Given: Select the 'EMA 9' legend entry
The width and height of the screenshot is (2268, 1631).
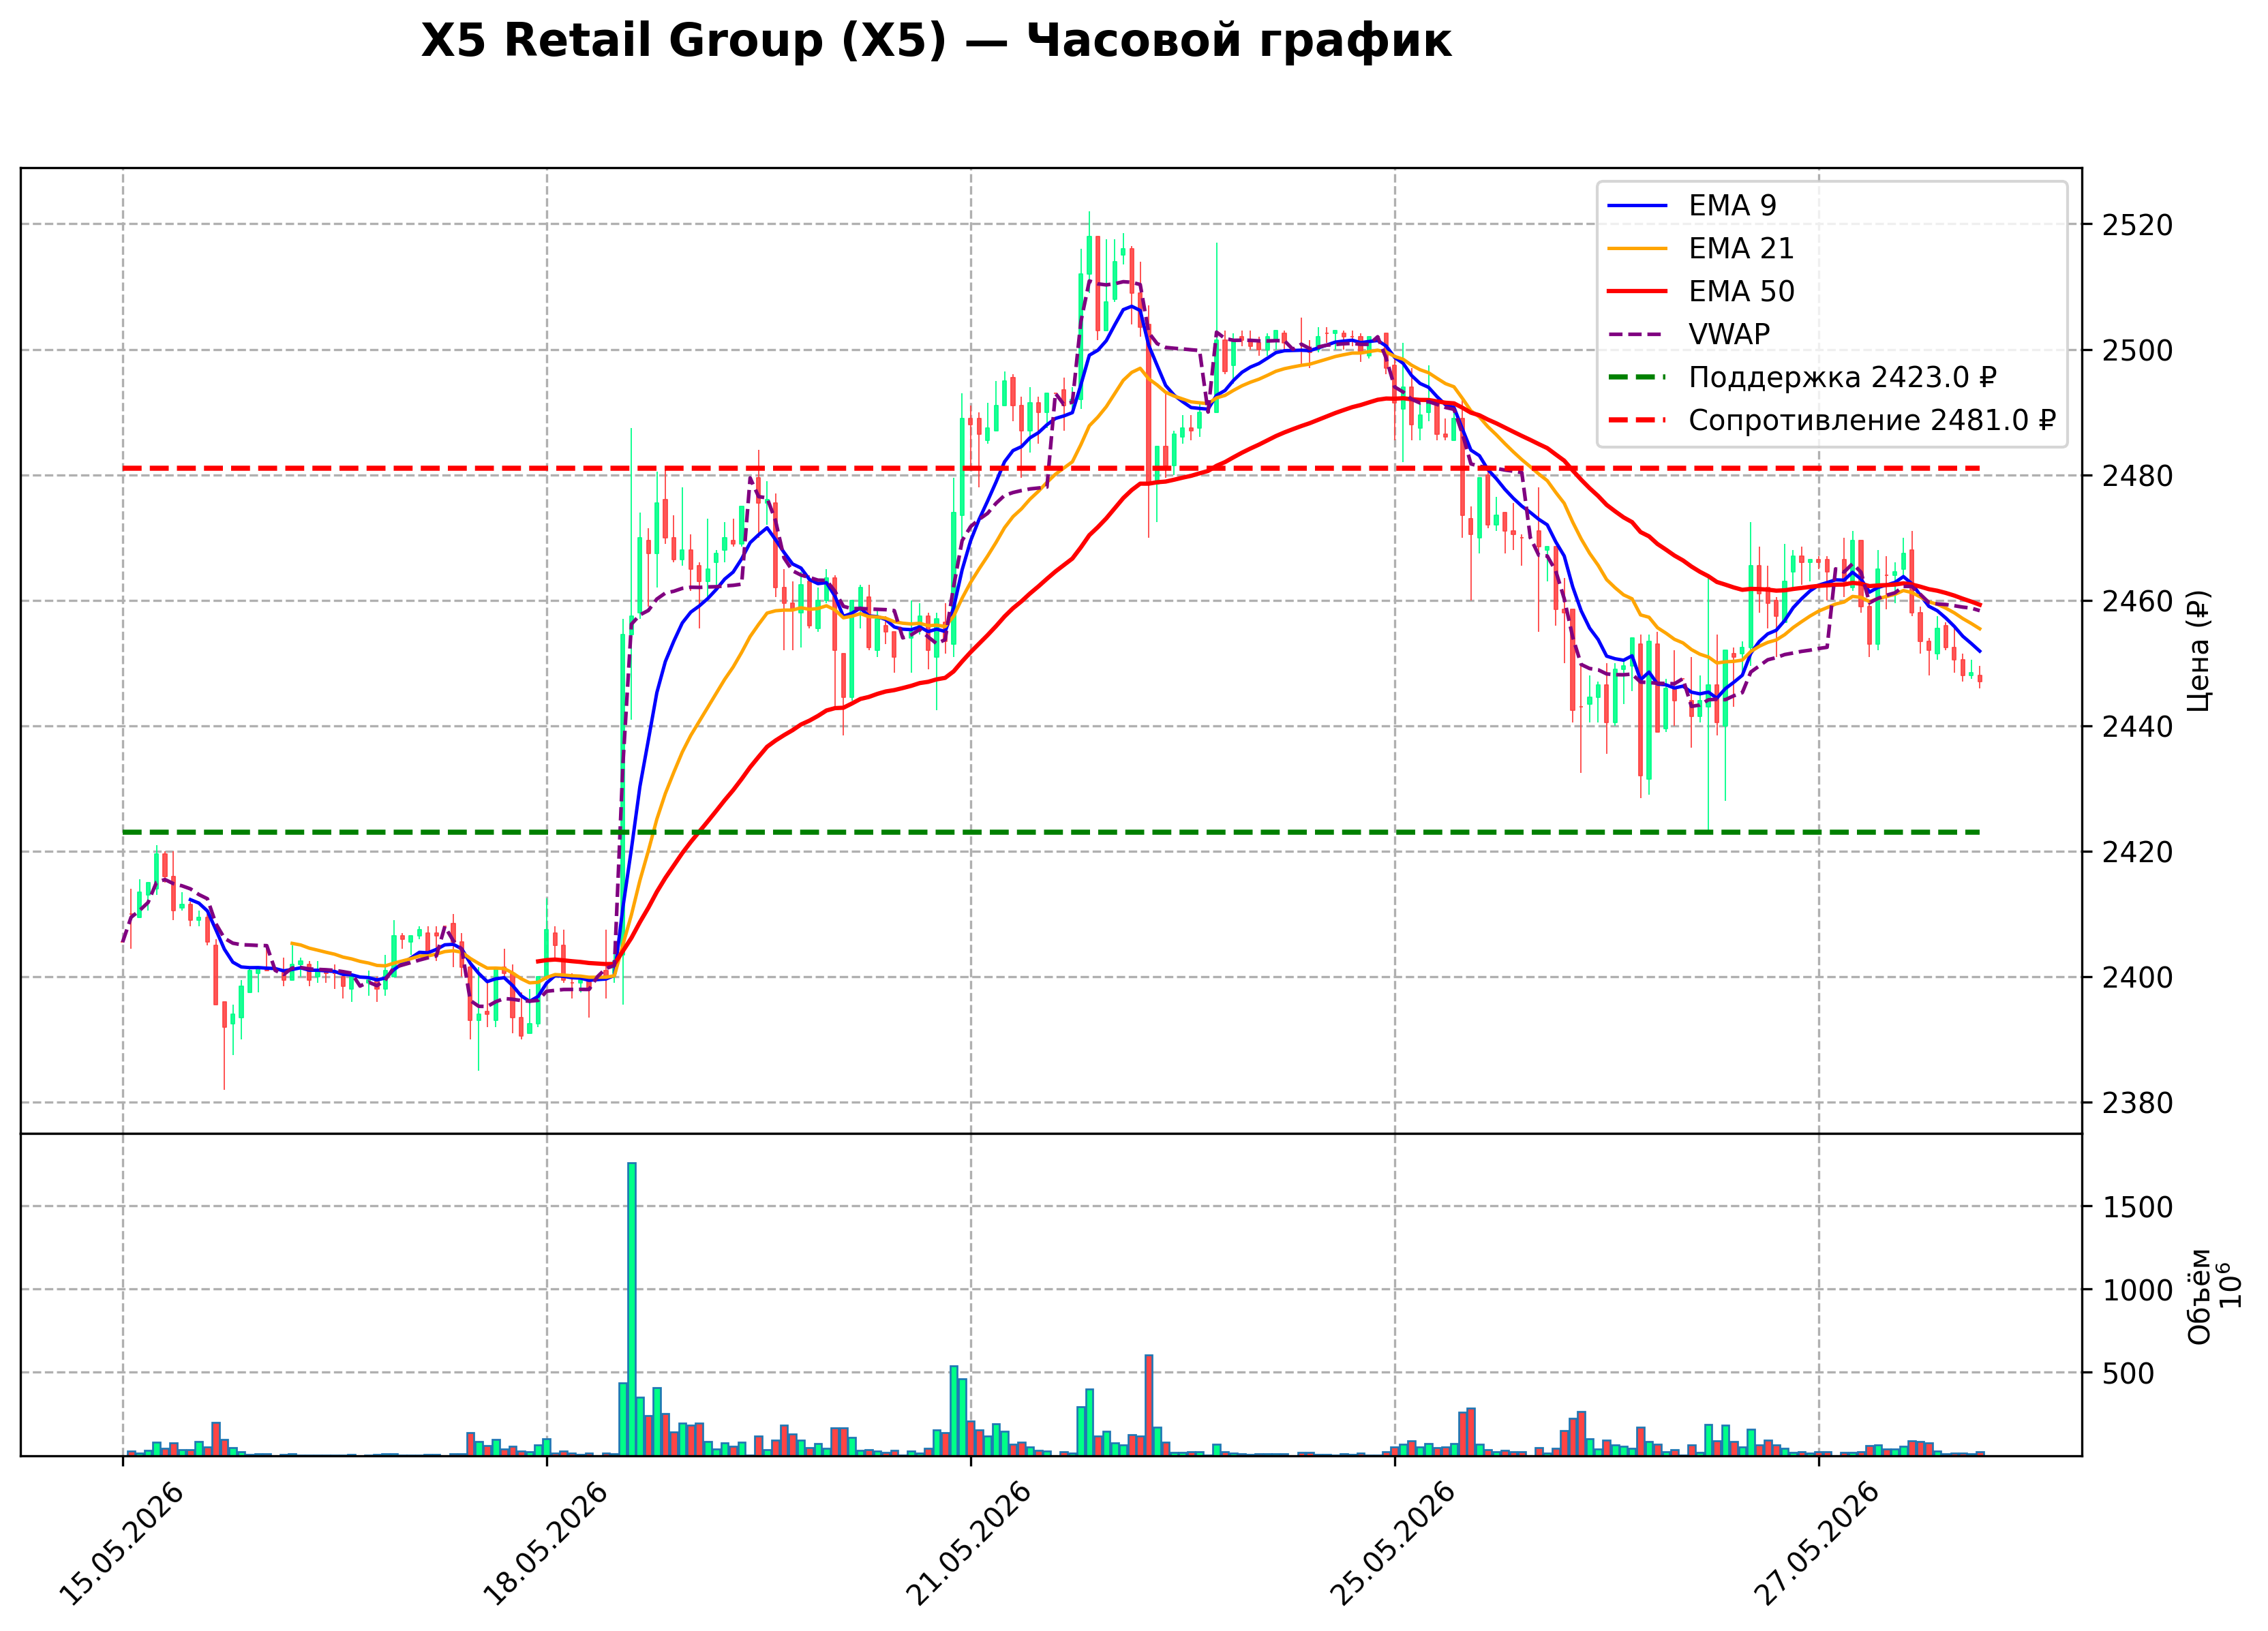Looking at the screenshot, I should click(x=1691, y=206).
